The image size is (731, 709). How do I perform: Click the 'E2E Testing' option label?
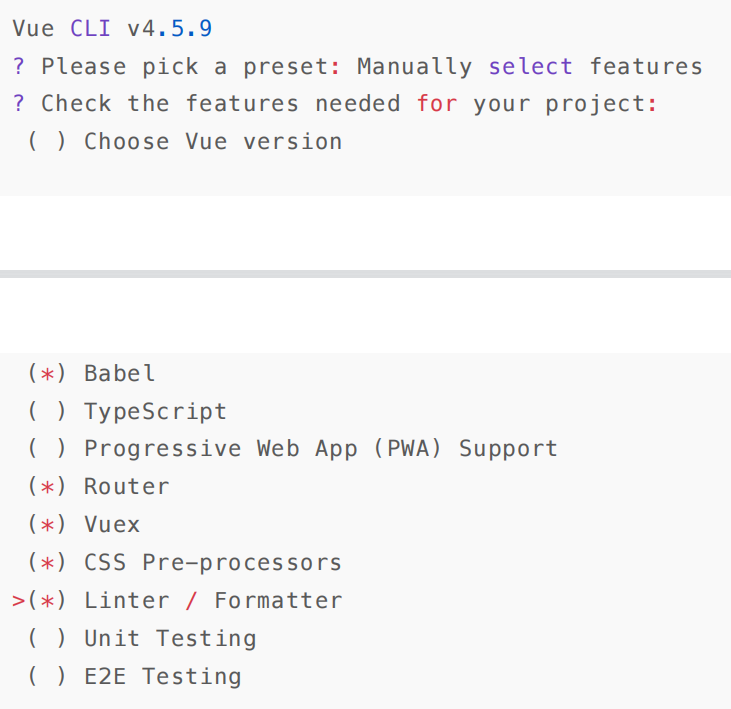162,677
